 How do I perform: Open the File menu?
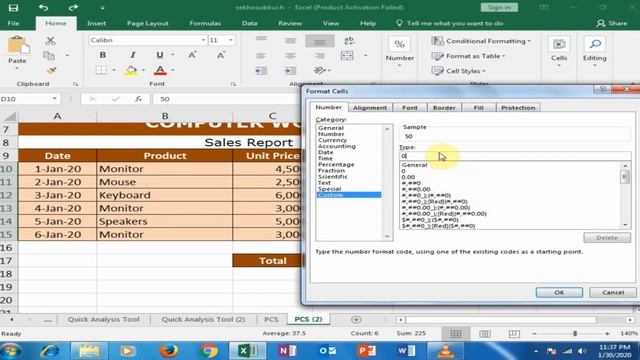(13, 23)
